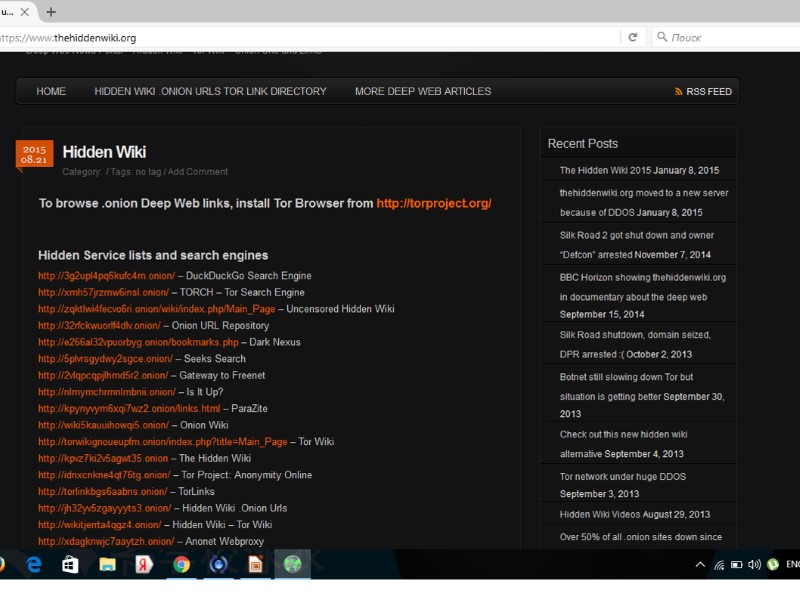Image resolution: width=800 pixels, height=600 pixels.
Task: Open the HOME menu item
Action: click(51, 91)
